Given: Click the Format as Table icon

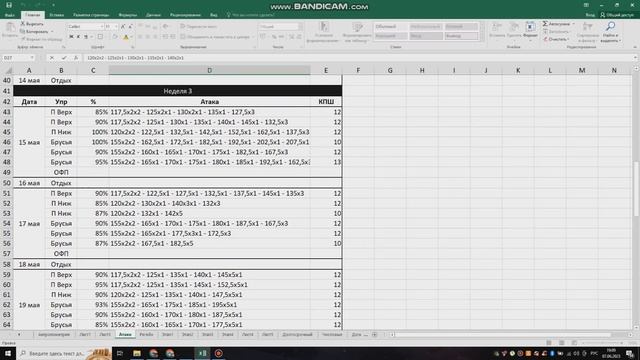Looking at the screenshot, I should [357, 27].
